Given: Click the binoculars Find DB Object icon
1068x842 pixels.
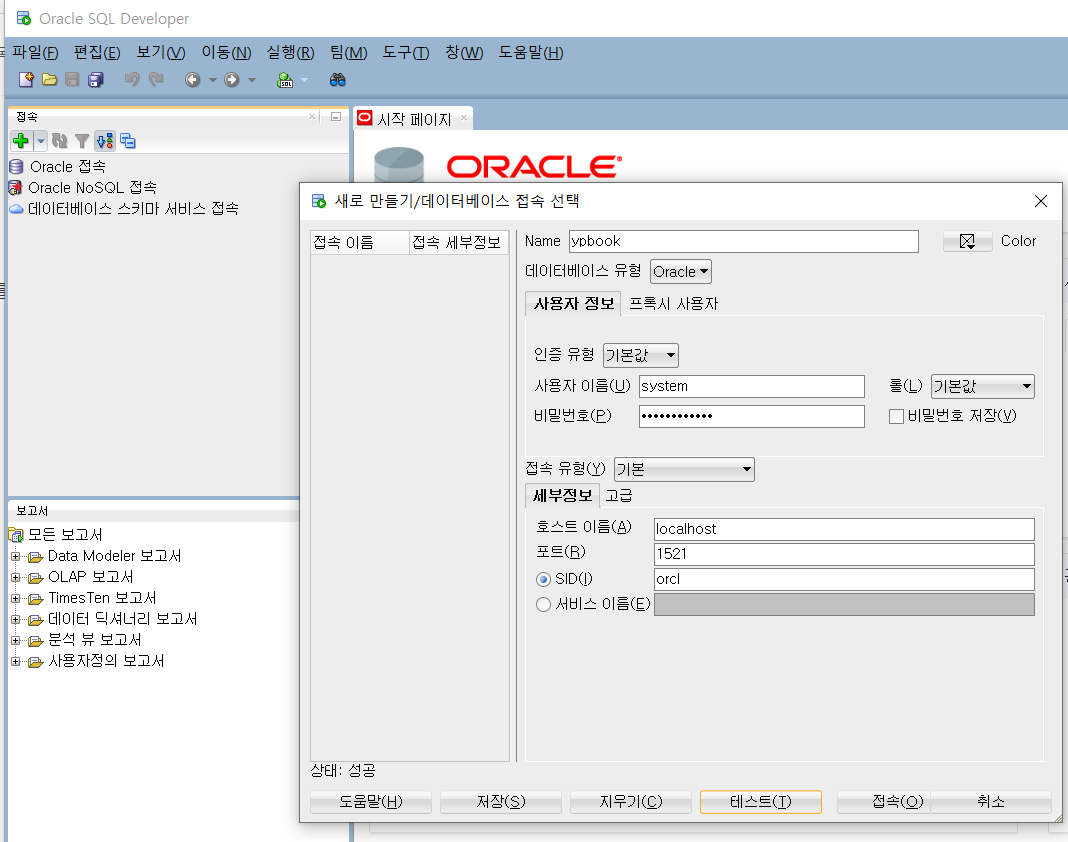Looking at the screenshot, I should (338, 80).
